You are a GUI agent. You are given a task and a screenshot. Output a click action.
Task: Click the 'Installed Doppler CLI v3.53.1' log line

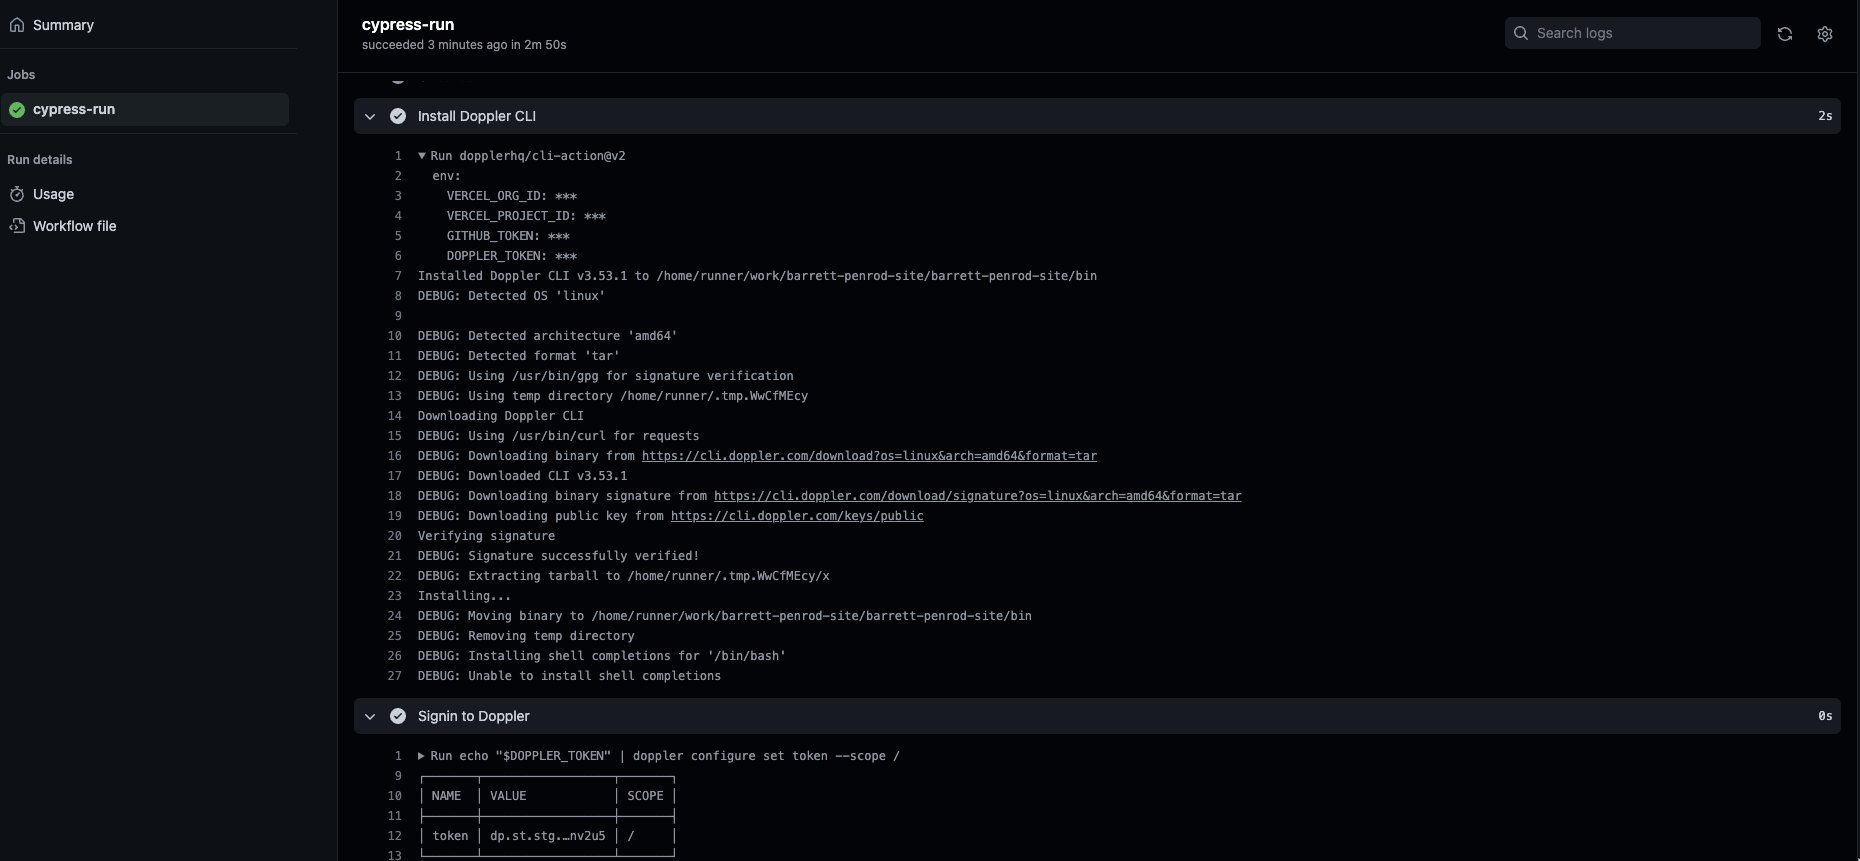[x=757, y=276]
